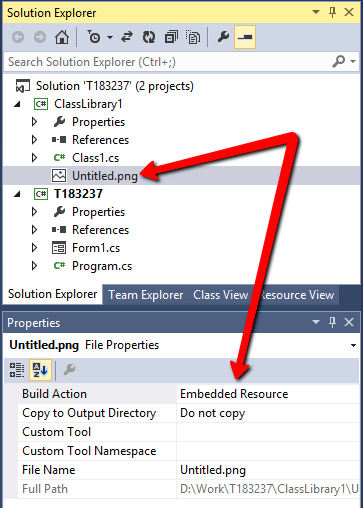Click Sync with Active Document arrows
This screenshot has height=508, width=363.
(127, 37)
